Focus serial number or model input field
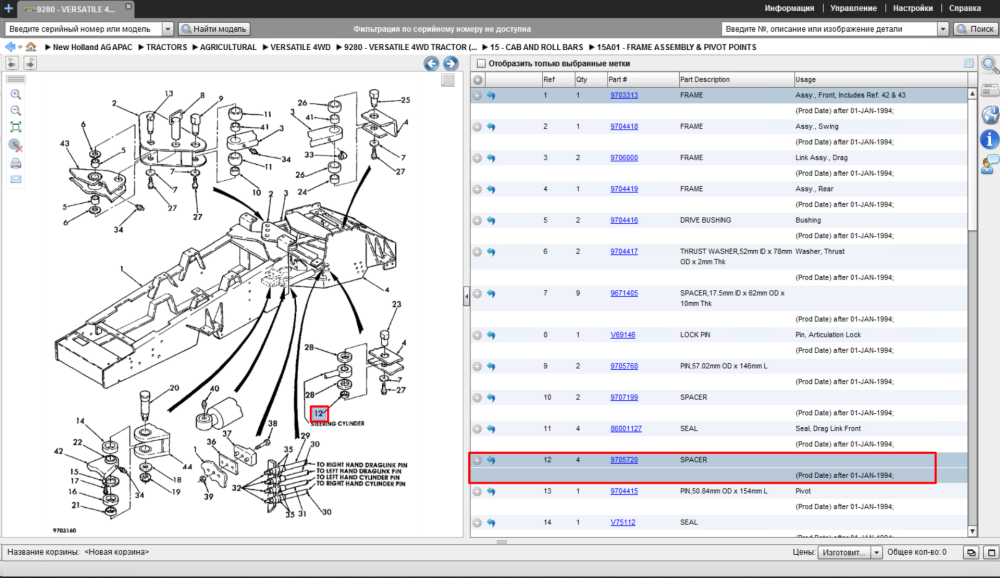Screen dimensions: 1000x578 pos(84,29)
